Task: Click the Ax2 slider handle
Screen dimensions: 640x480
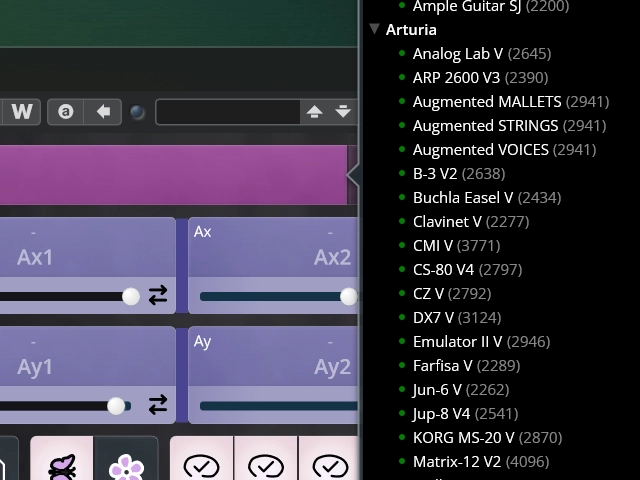Action: coord(349,296)
